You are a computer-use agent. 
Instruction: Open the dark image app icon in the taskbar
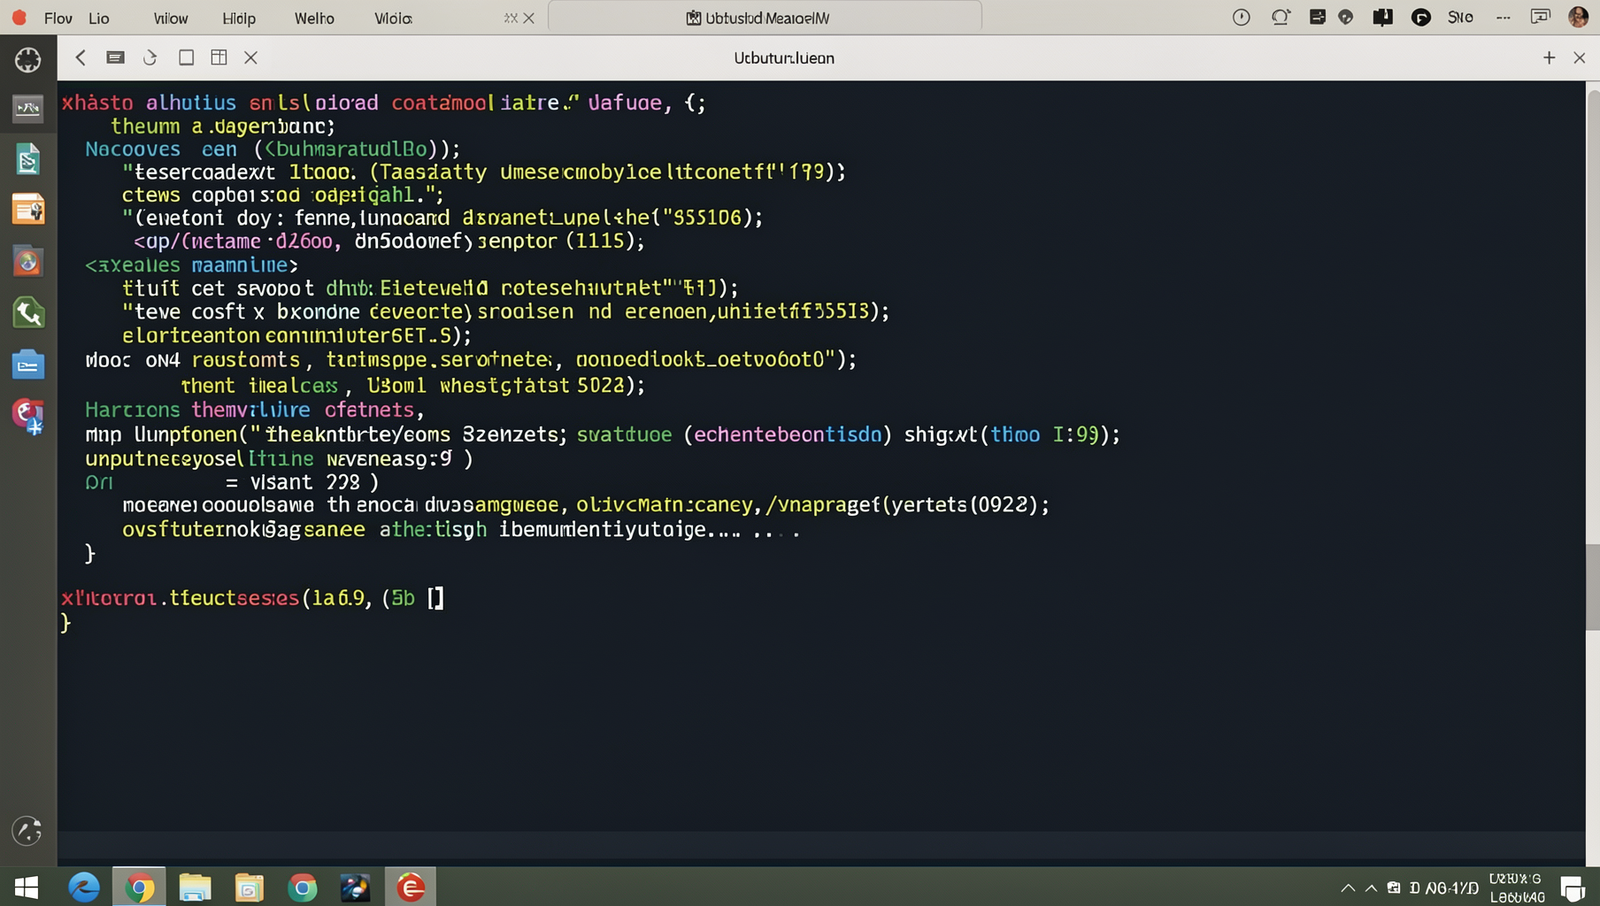pos(355,887)
